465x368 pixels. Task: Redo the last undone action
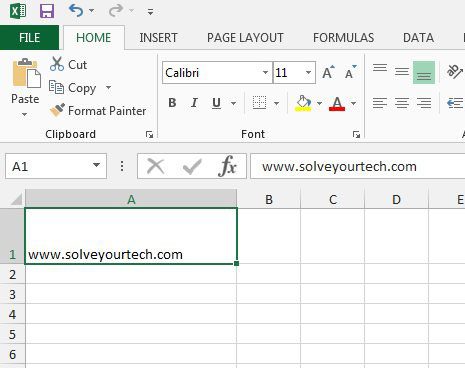(116, 11)
